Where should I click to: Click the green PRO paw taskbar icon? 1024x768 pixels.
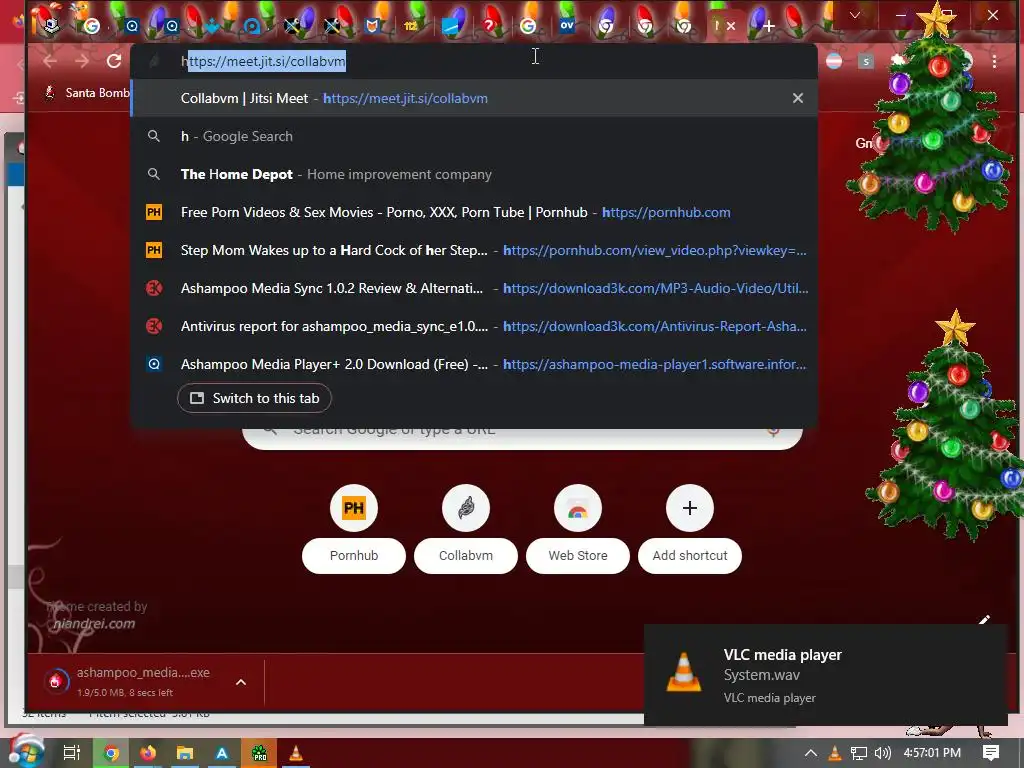click(x=259, y=754)
